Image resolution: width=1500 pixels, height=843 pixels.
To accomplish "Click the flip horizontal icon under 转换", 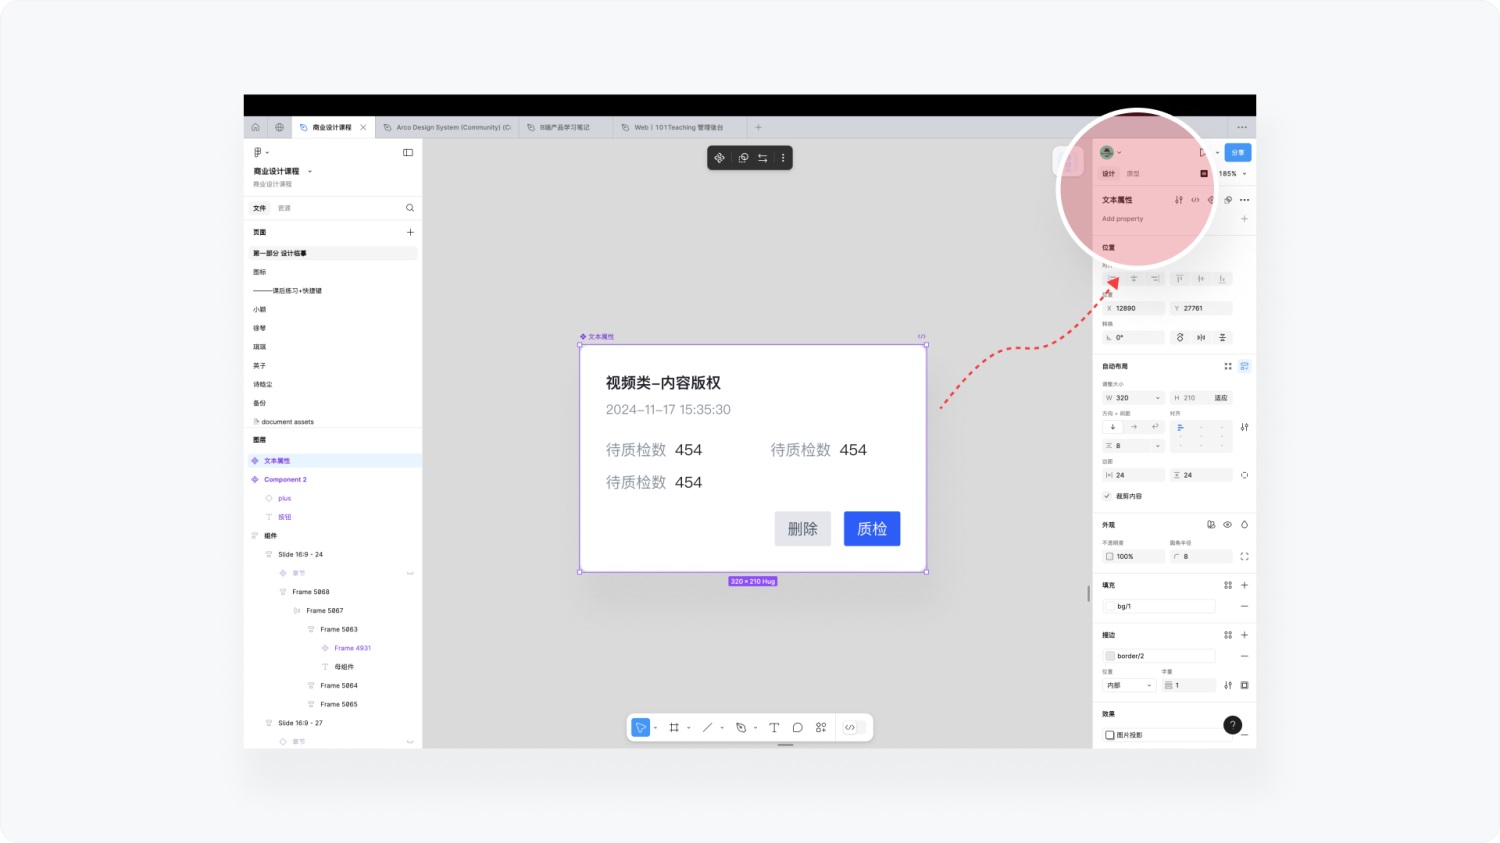I will (1200, 337).
